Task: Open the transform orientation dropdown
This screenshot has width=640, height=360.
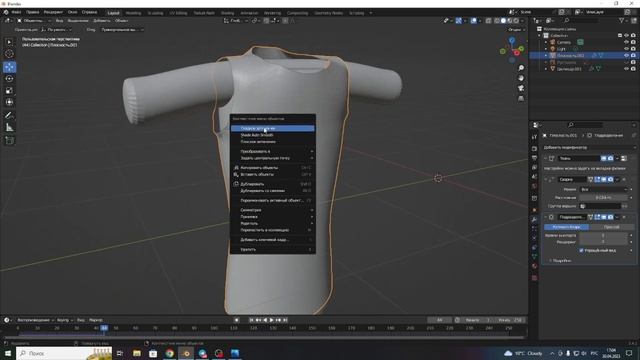Action: [235, 20]
